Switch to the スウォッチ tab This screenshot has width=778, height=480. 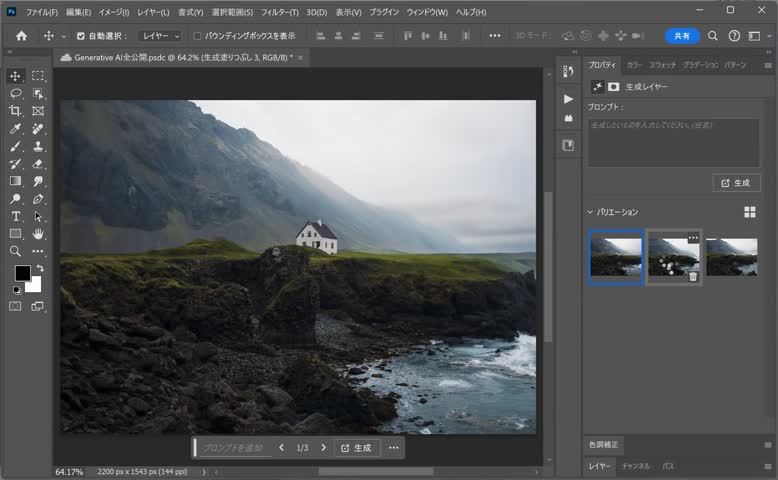coord(662,65)
